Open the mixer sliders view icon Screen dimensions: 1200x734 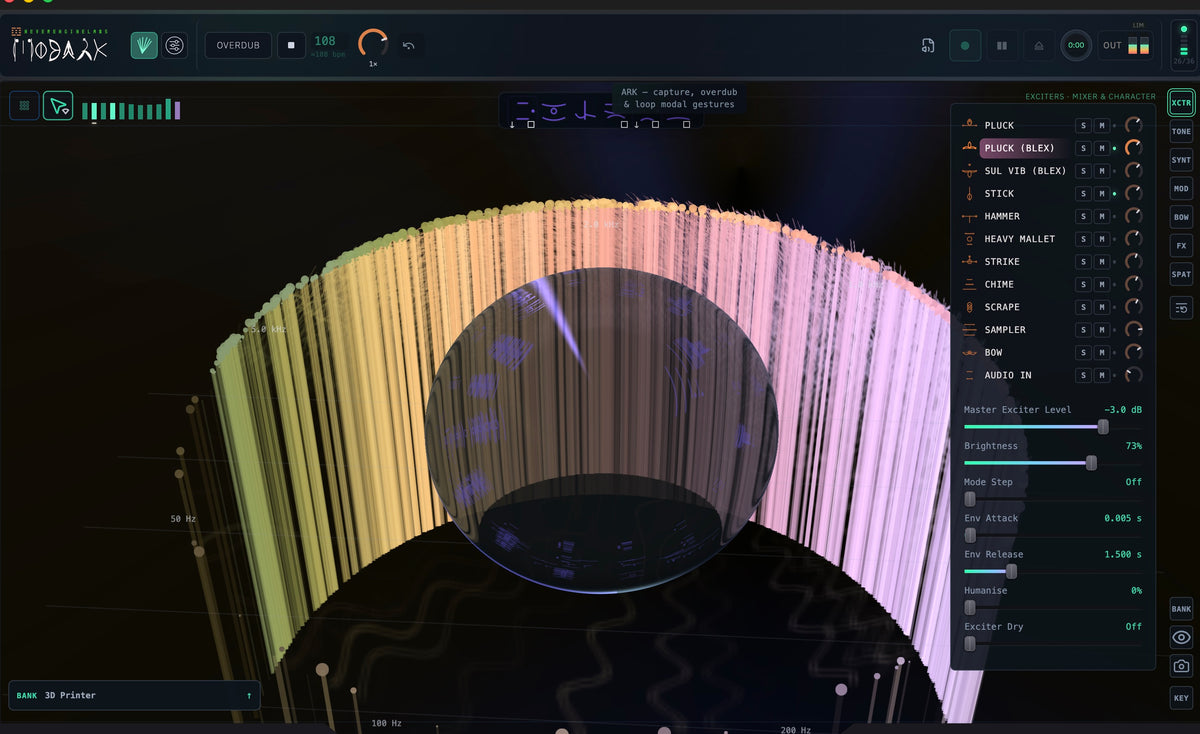(175, 45)
